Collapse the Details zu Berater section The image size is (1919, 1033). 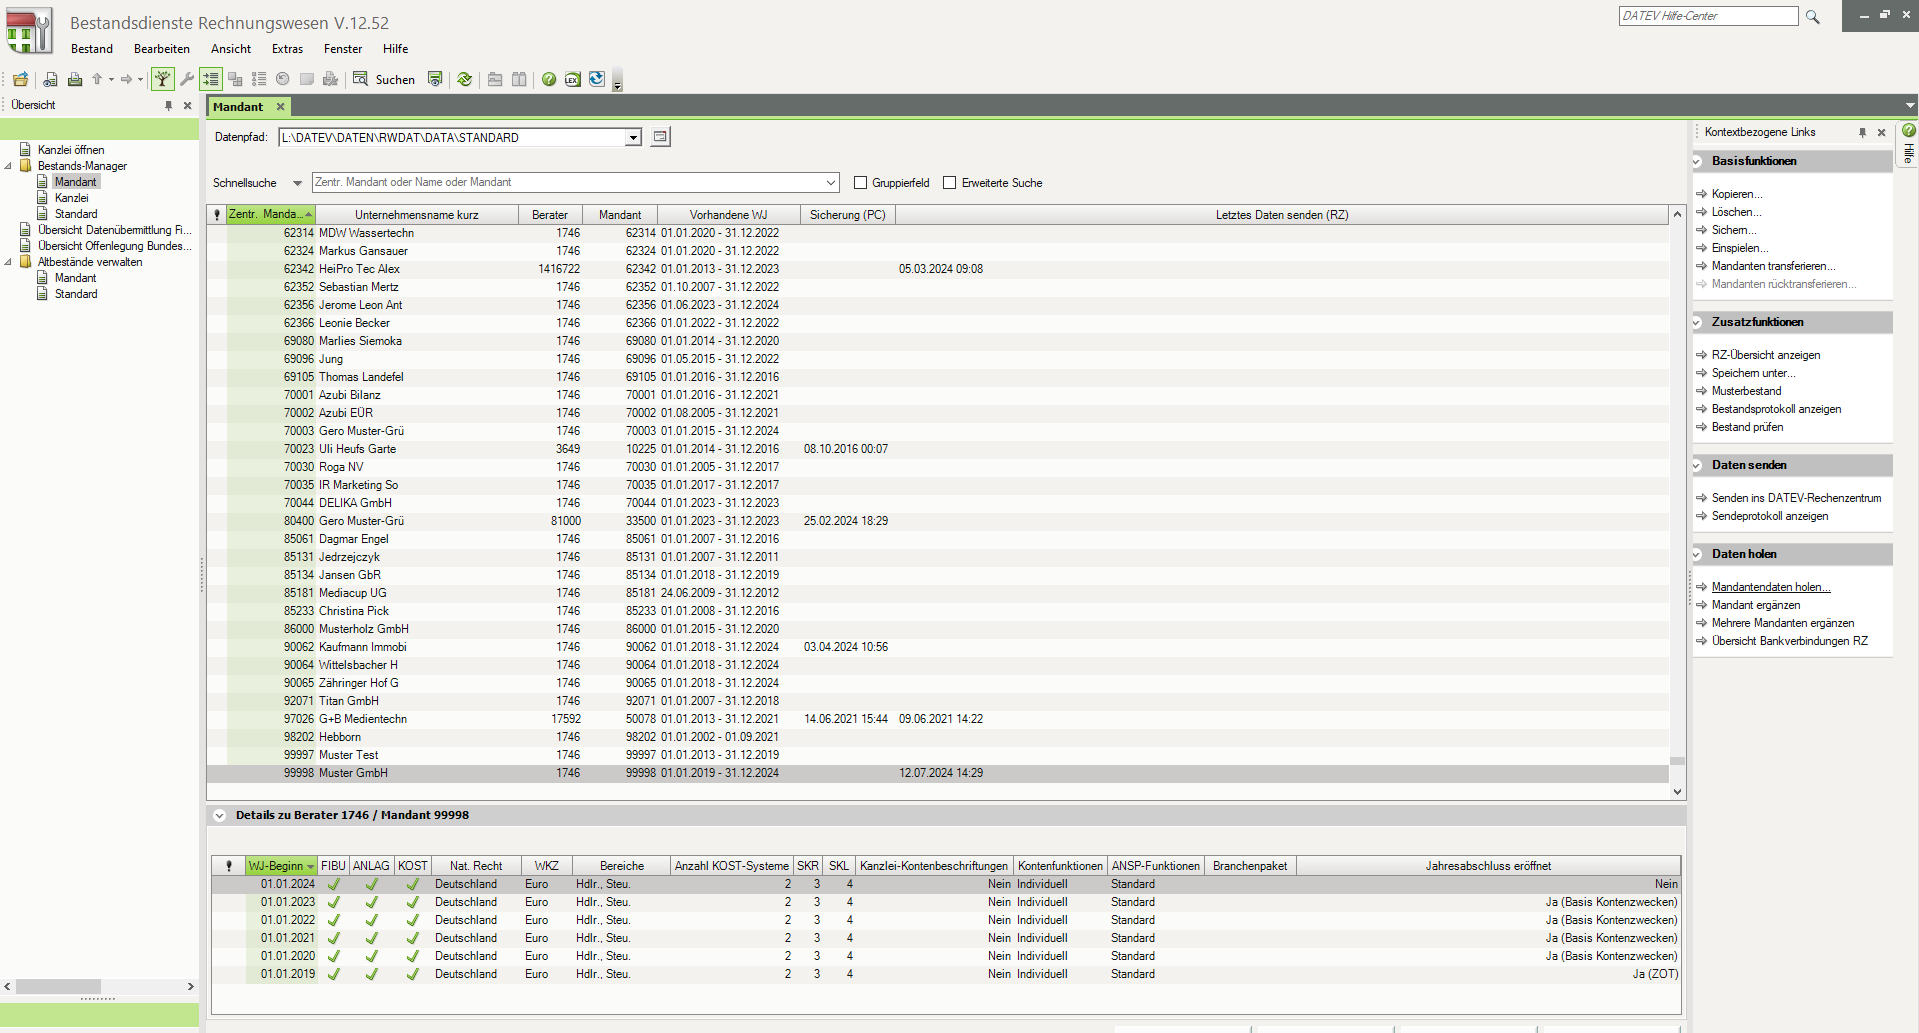click(x=219, y=816)
